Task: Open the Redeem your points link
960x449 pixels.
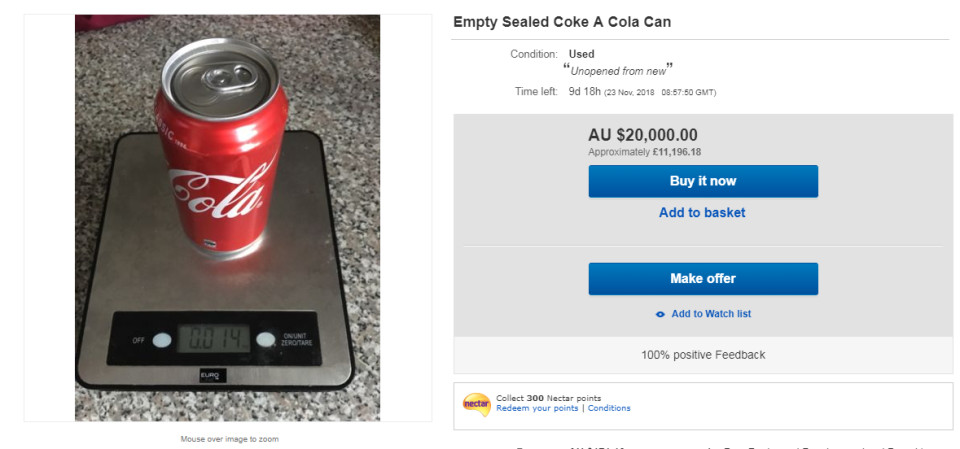Action: coord(537,408)
